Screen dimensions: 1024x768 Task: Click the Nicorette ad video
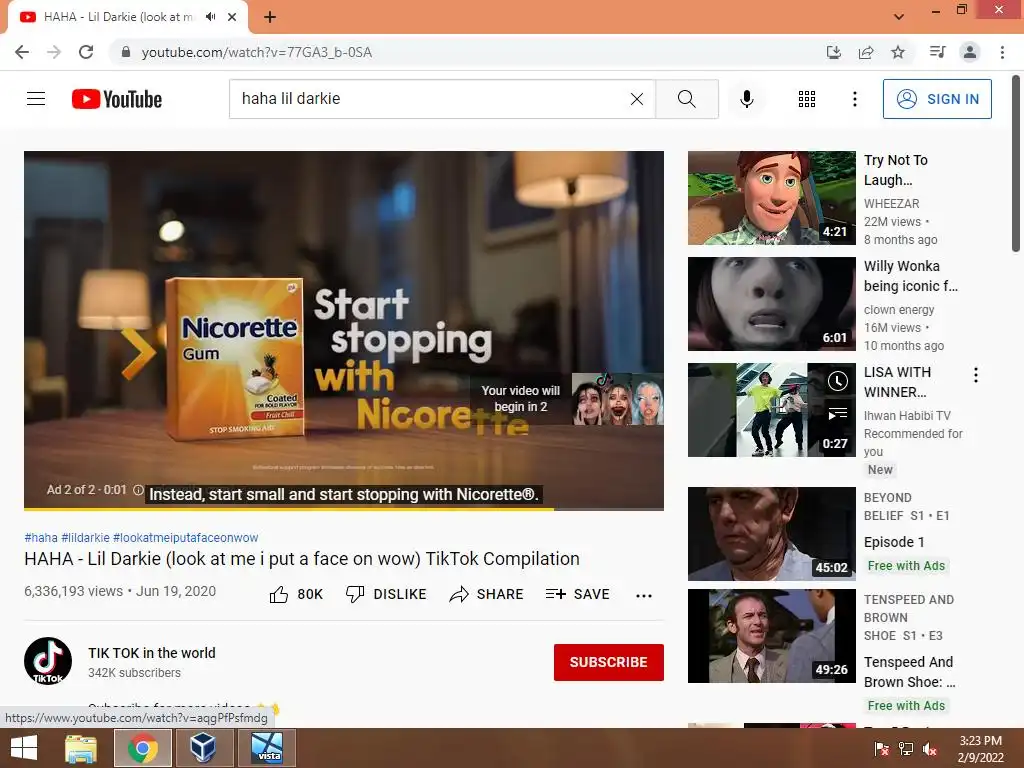[x=344, y=330]
